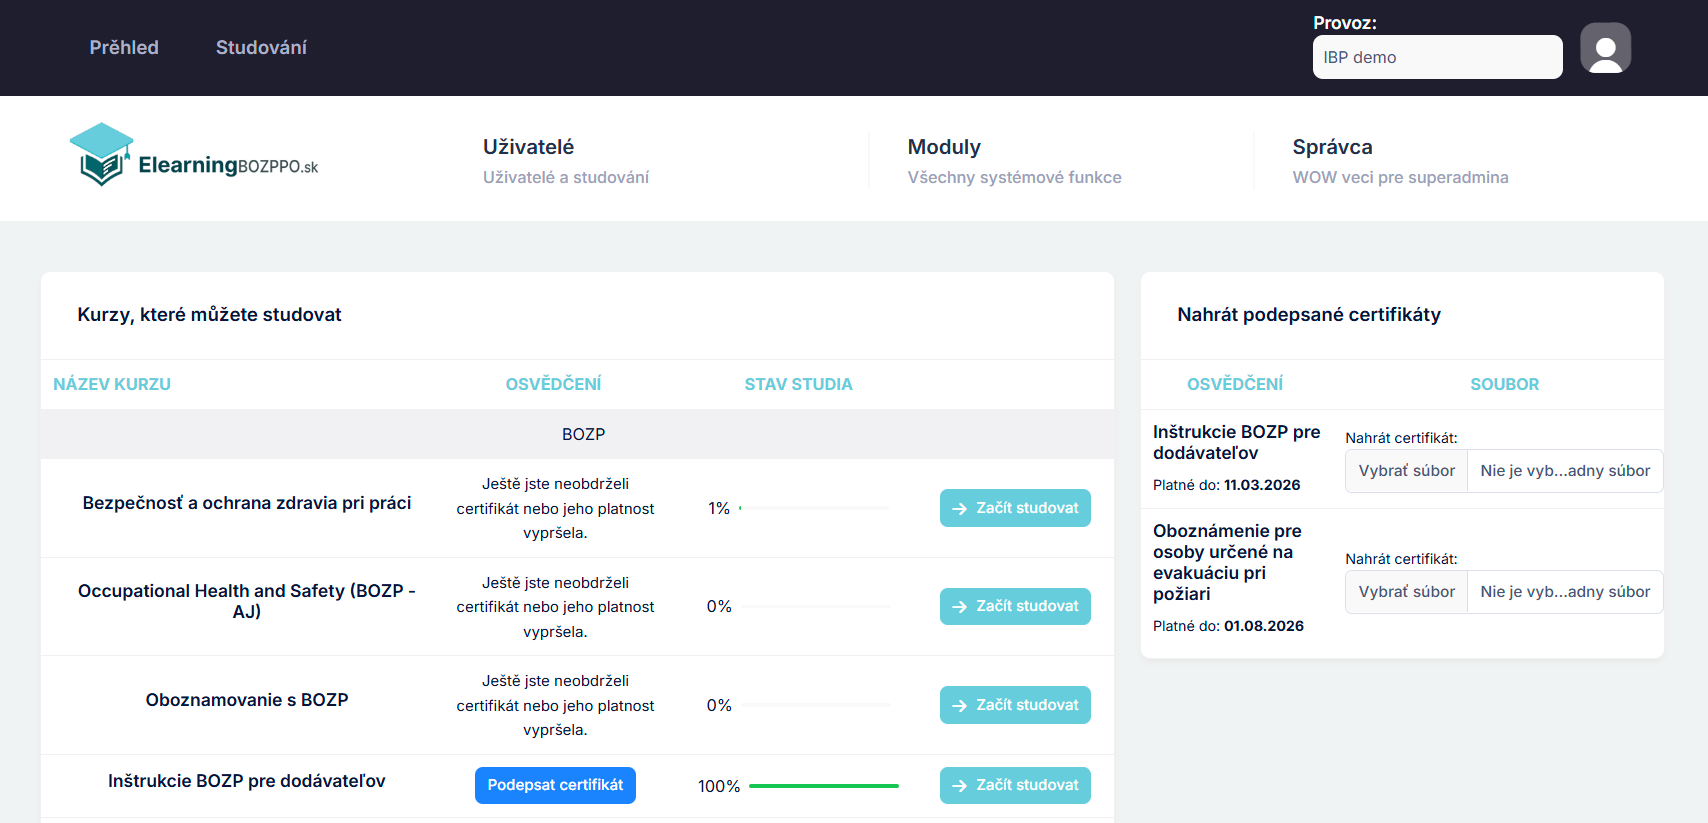Start studying Bezpečnosť a ochrana zdravia pri práci
This screenshot has width=1708, height=823.
click(x=1014, y=508)
